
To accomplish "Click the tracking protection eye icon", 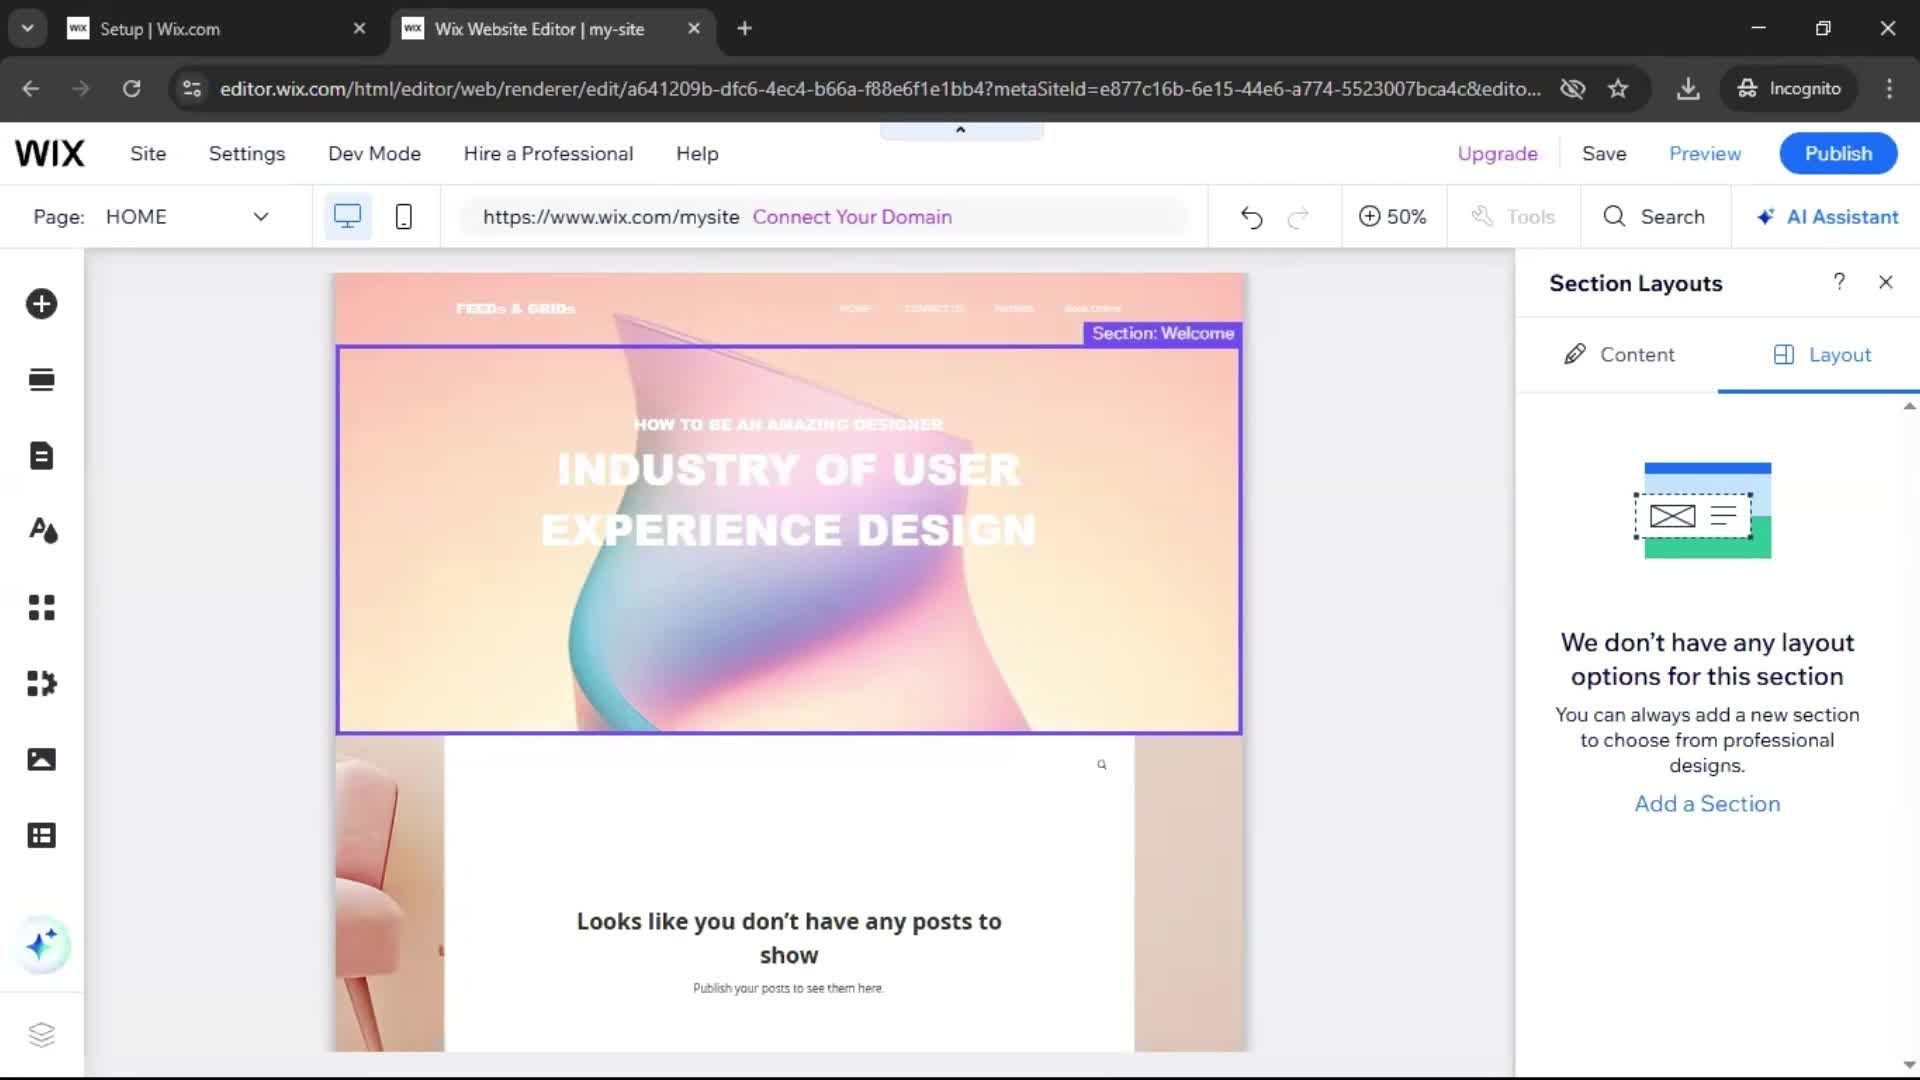I will click(1572, 89).
